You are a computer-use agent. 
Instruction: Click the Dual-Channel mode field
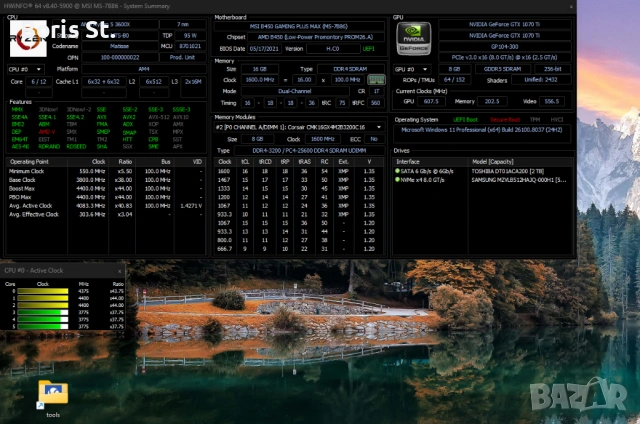coord(295,91)
